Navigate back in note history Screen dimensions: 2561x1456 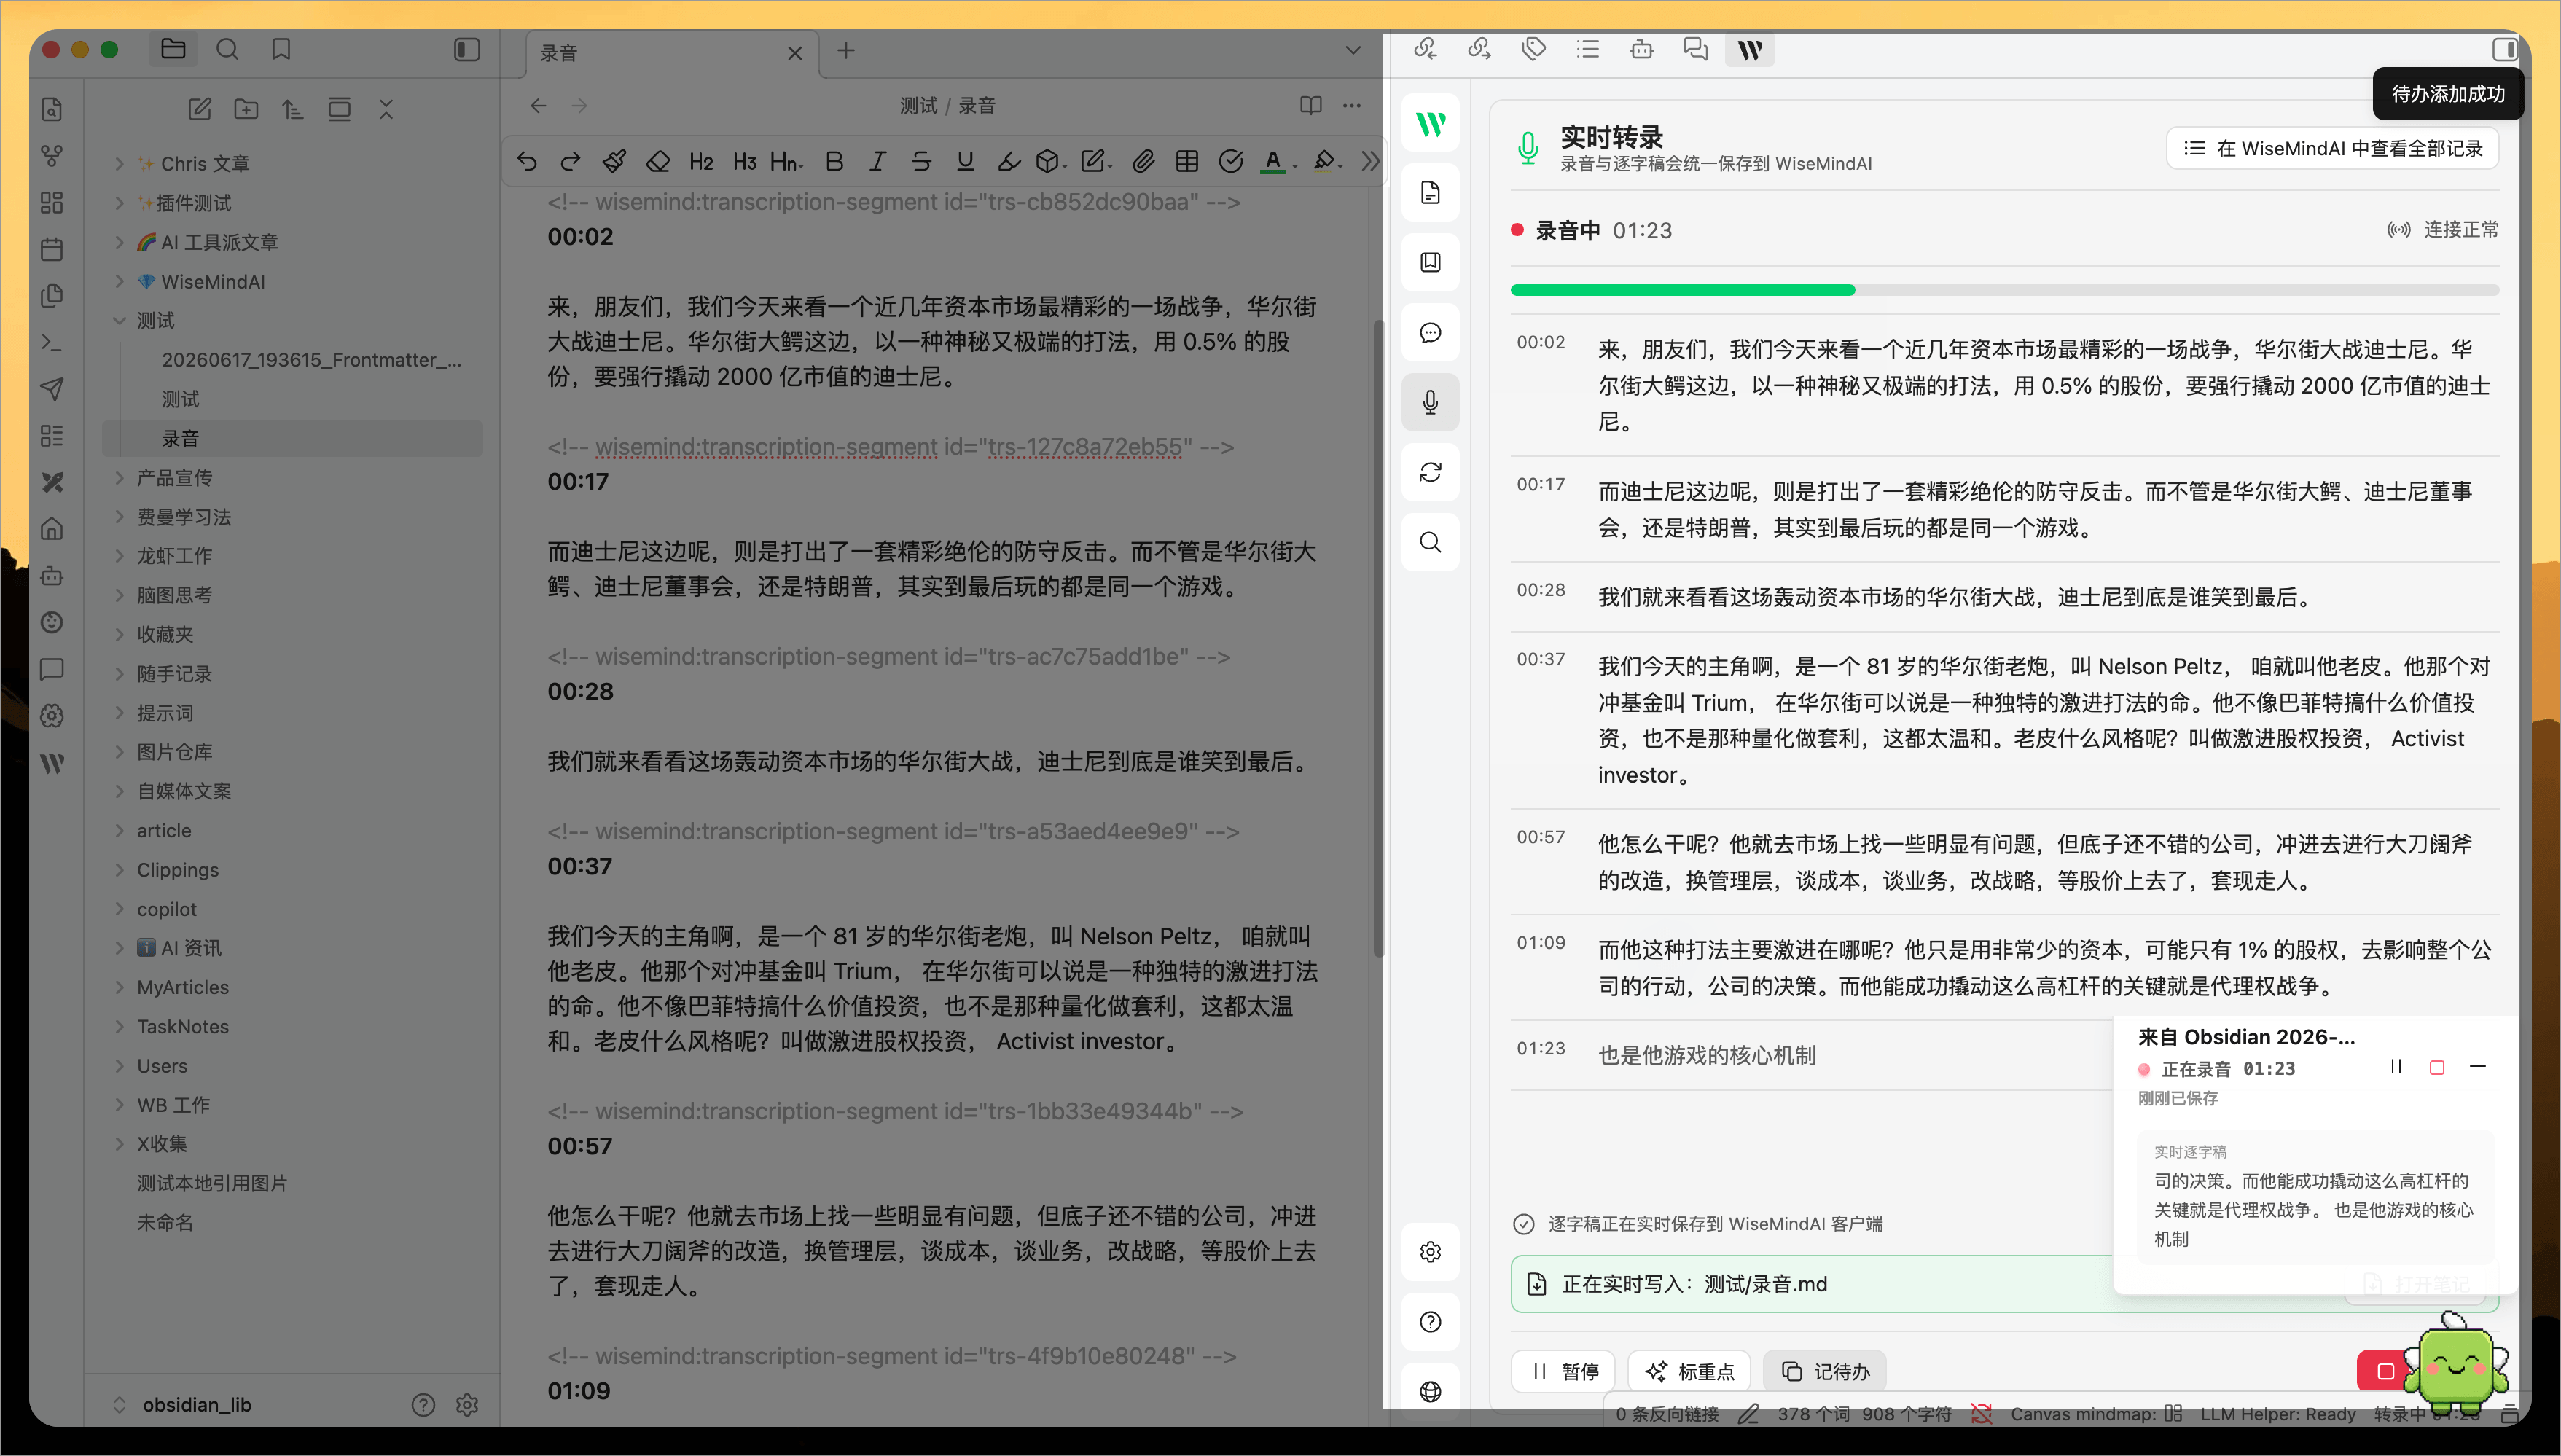point(538,105)
